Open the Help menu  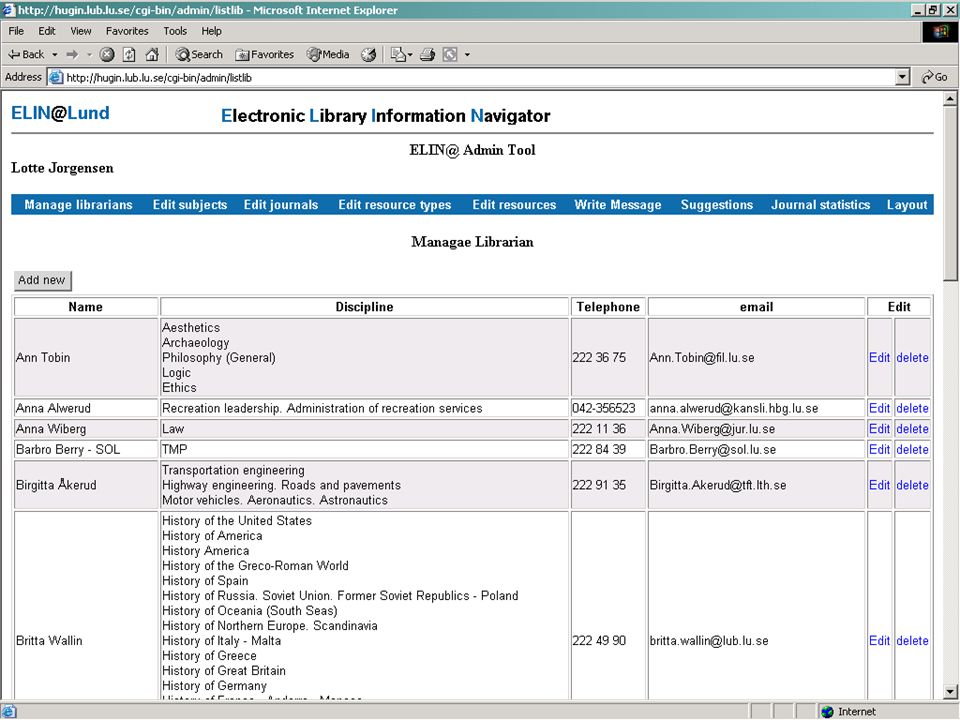click(211, 31)
